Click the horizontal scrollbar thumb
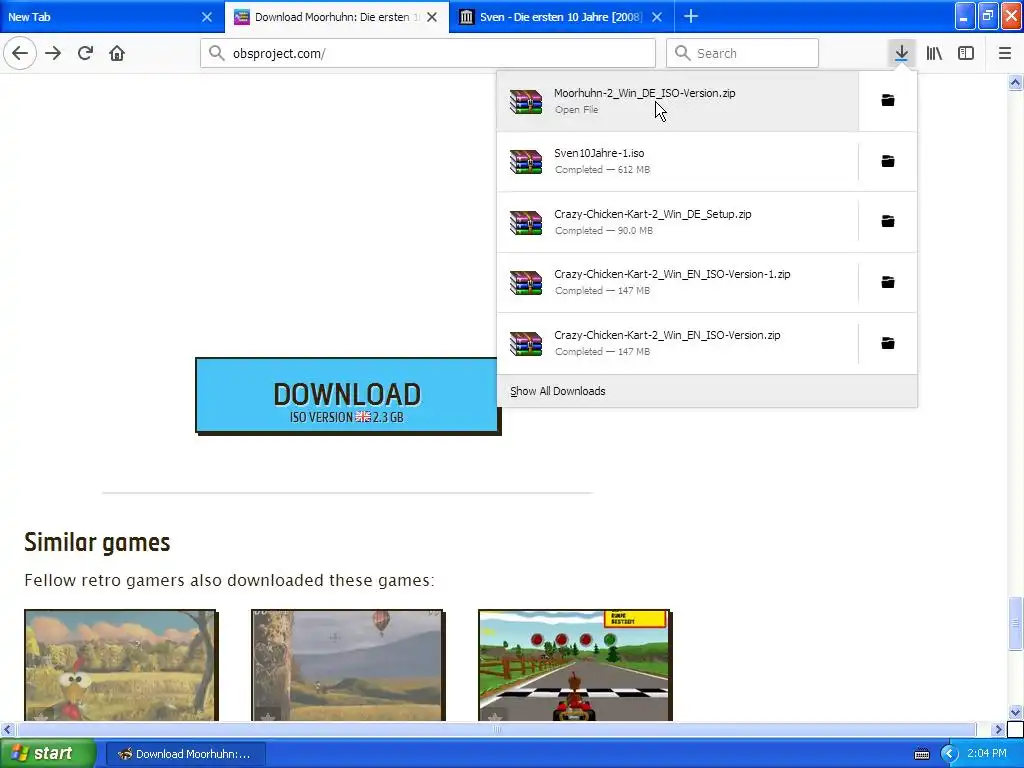 tap(496, 729)
